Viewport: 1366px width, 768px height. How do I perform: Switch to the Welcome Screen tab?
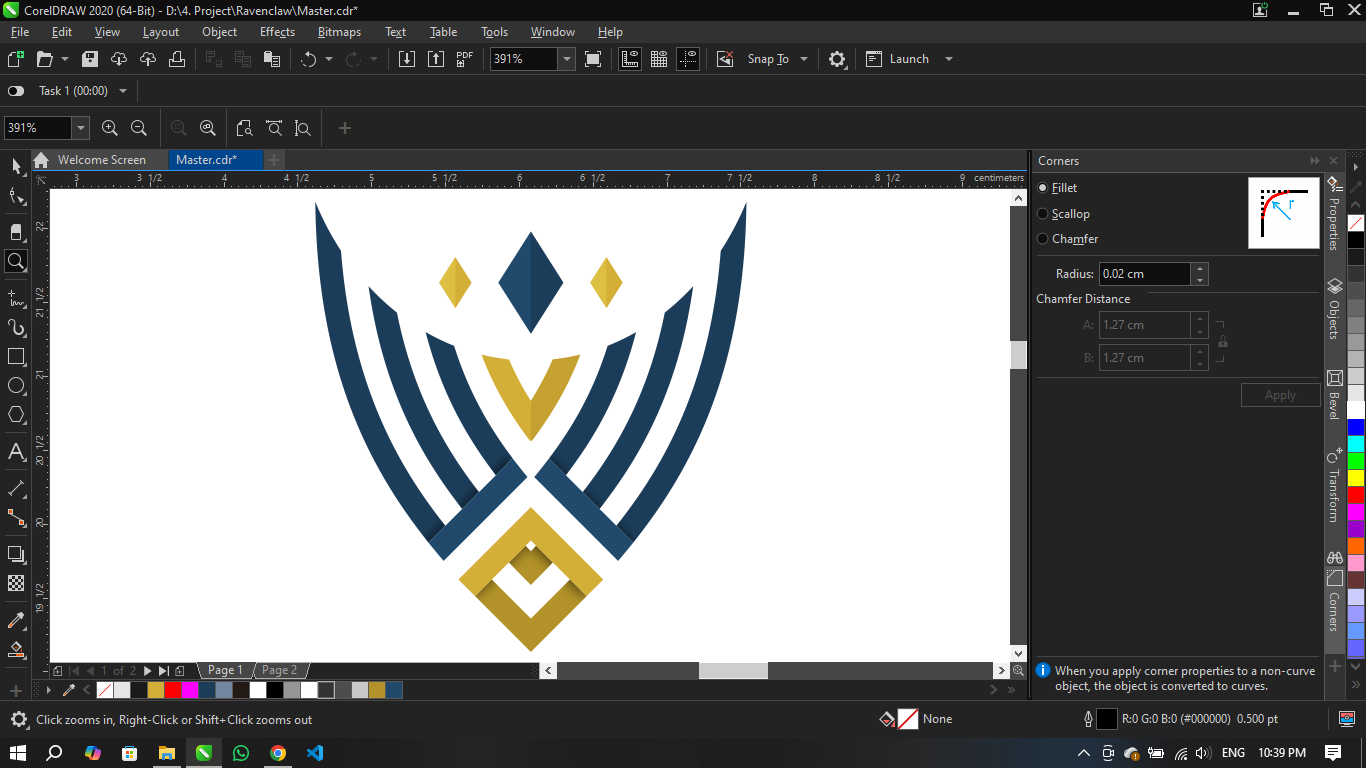[x=101, y=160]
